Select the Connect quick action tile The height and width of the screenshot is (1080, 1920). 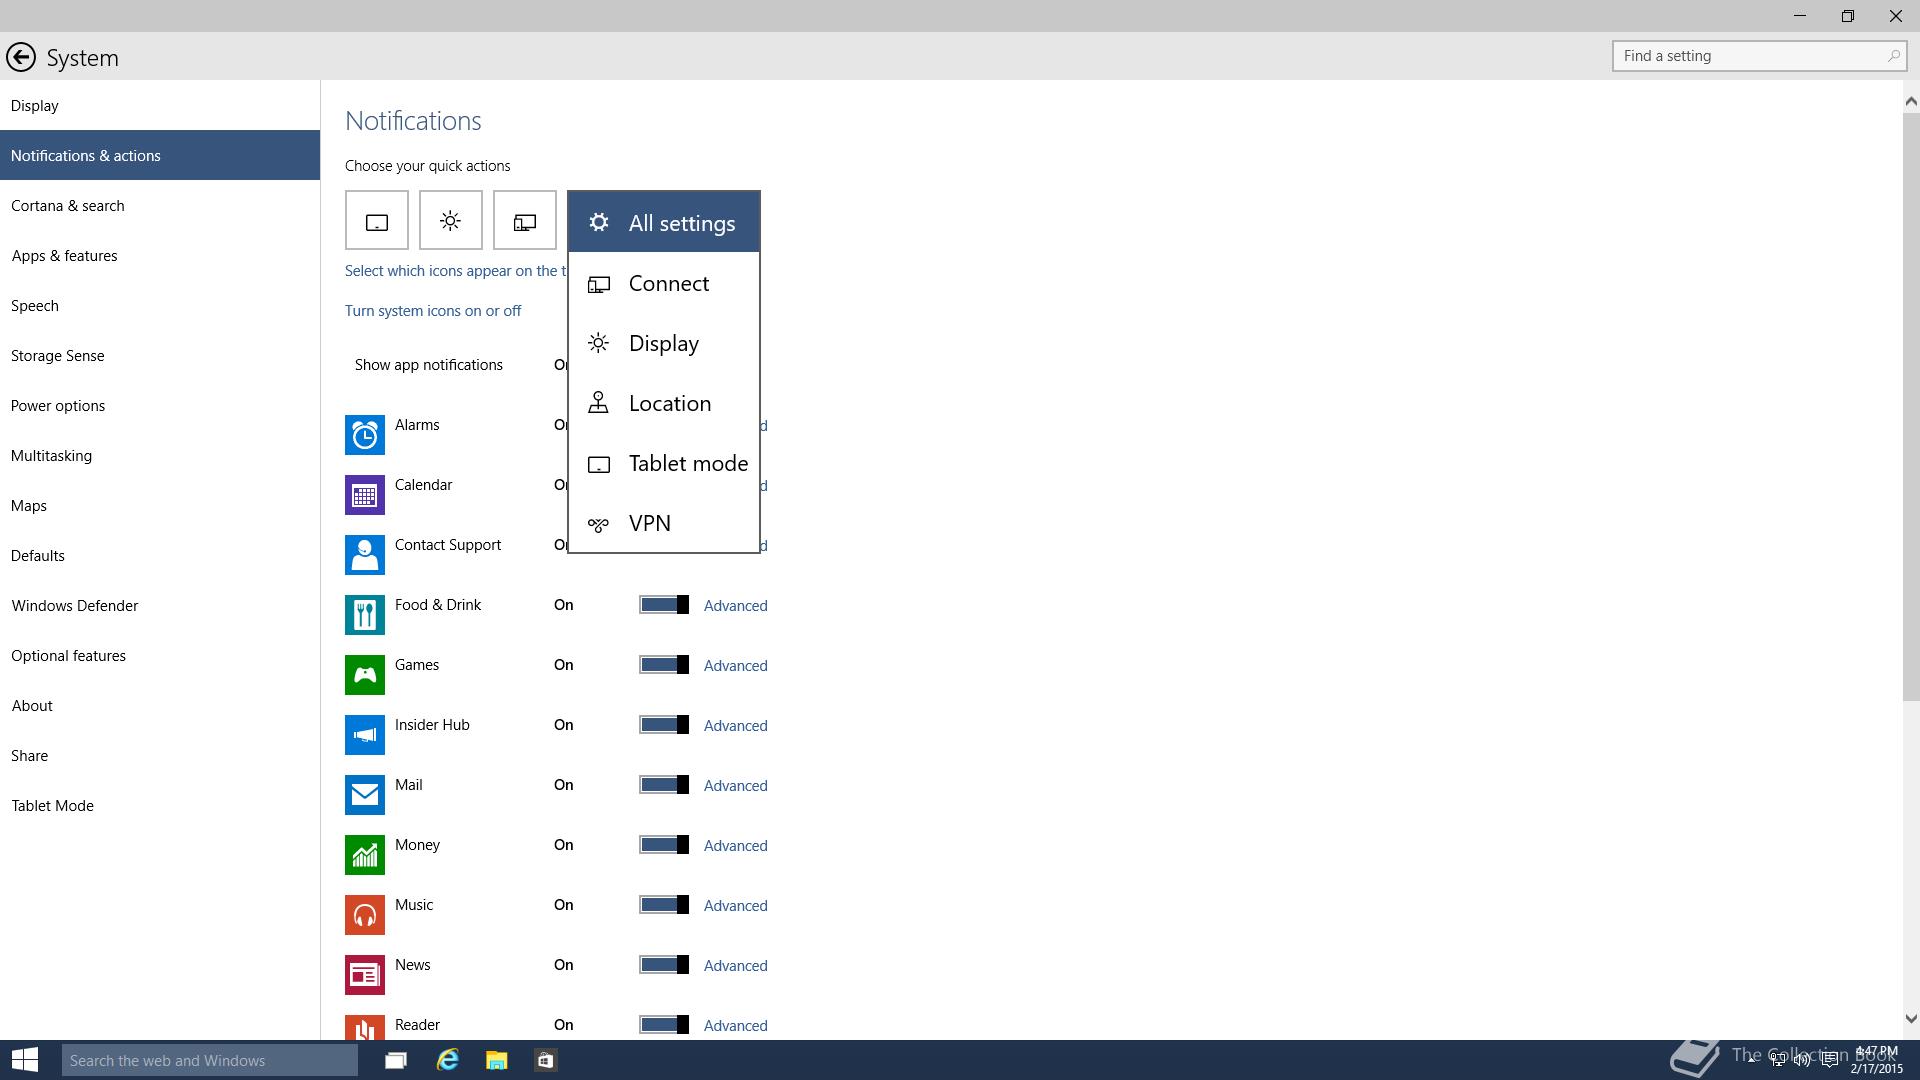click(x=525, y=220)
